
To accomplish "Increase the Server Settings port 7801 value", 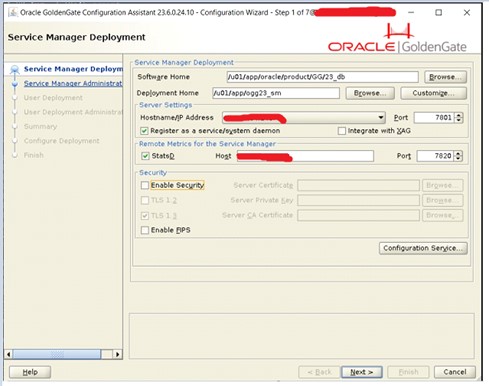I will click(x=459, y=115).
